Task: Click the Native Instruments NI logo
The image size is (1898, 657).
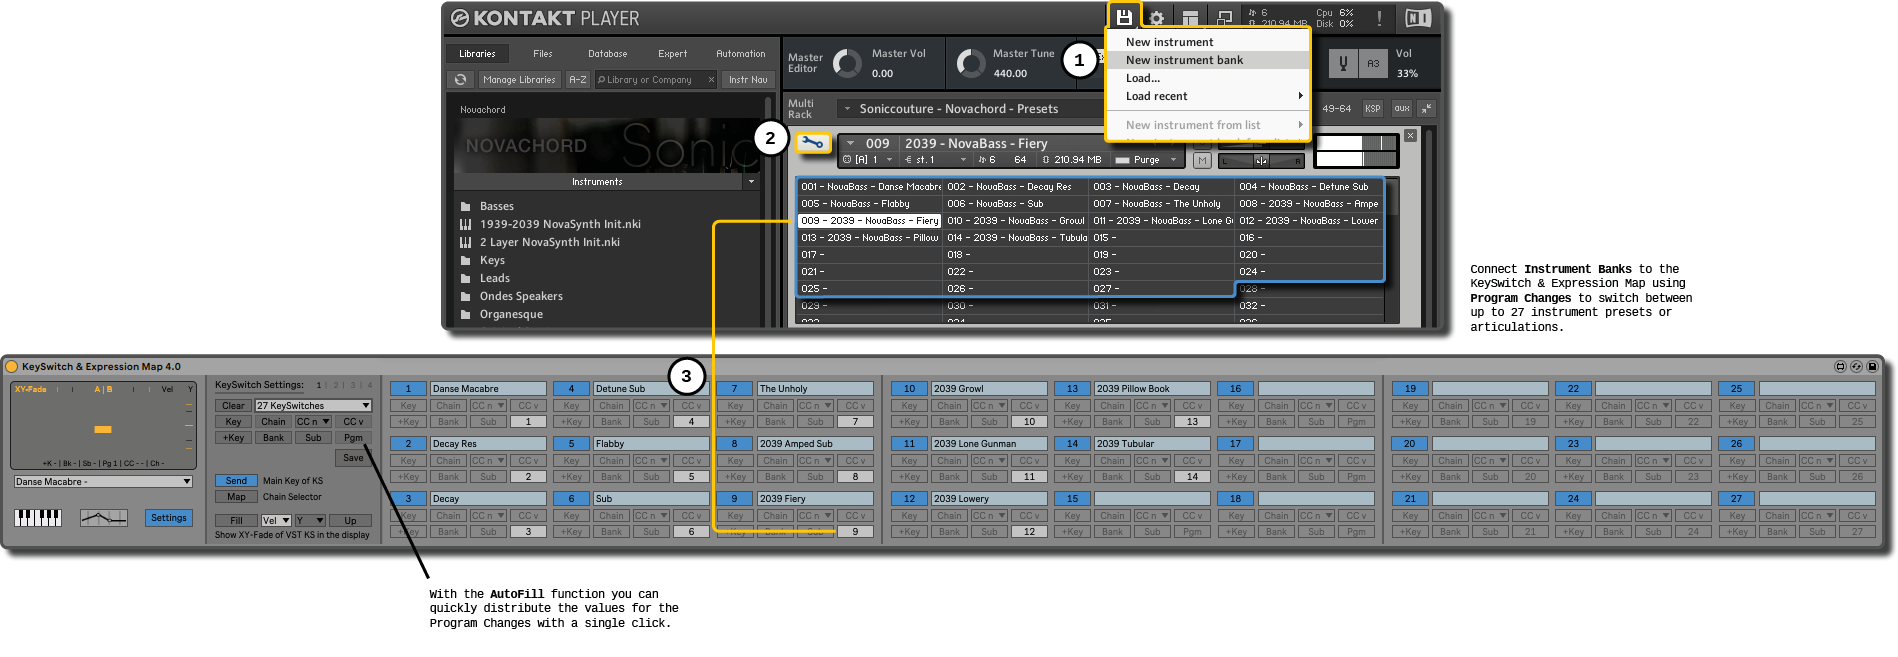Action: (1418, 18)
